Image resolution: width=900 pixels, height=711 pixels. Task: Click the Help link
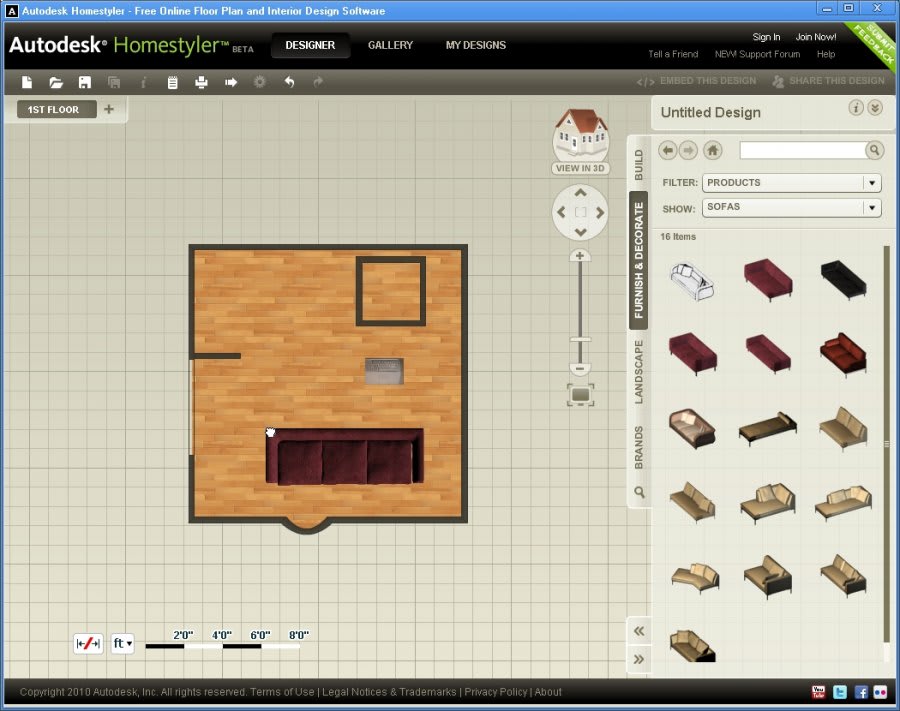(x=826, y=54)
